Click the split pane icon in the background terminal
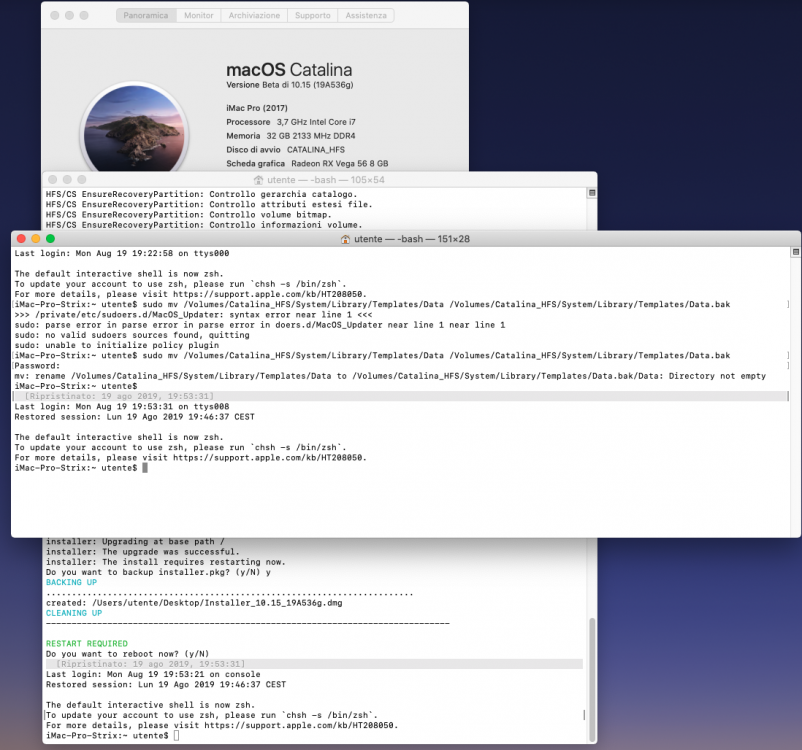Image resolution: width=802 pixels, height=750 pixels. click(x=592, y=193)
